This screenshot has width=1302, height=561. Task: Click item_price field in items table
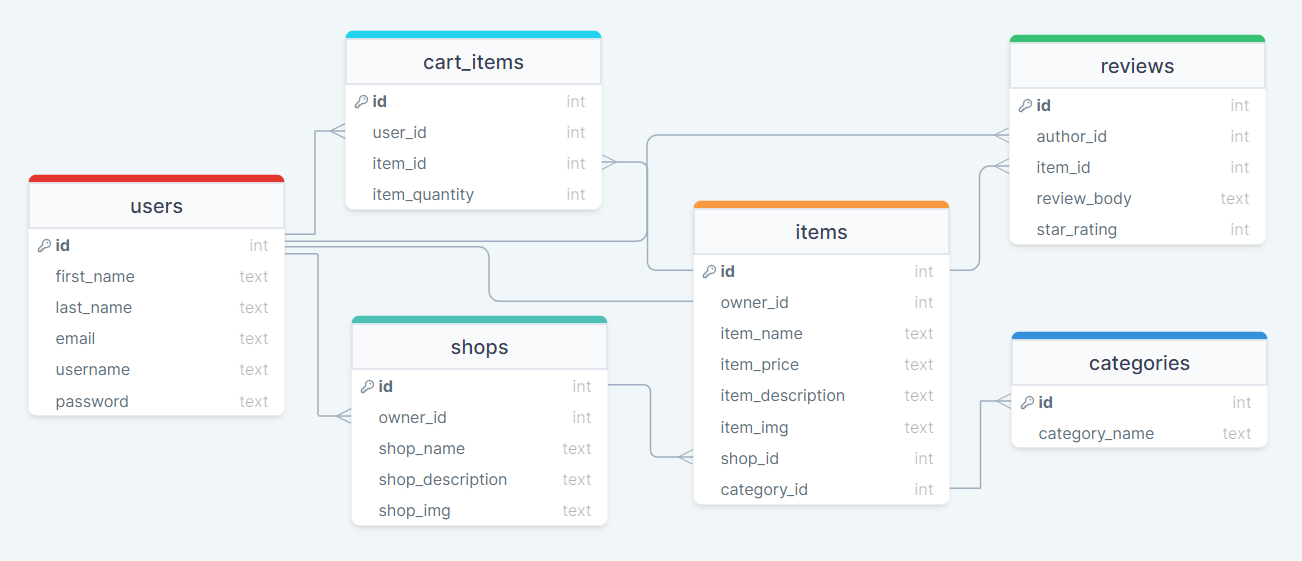822,364
